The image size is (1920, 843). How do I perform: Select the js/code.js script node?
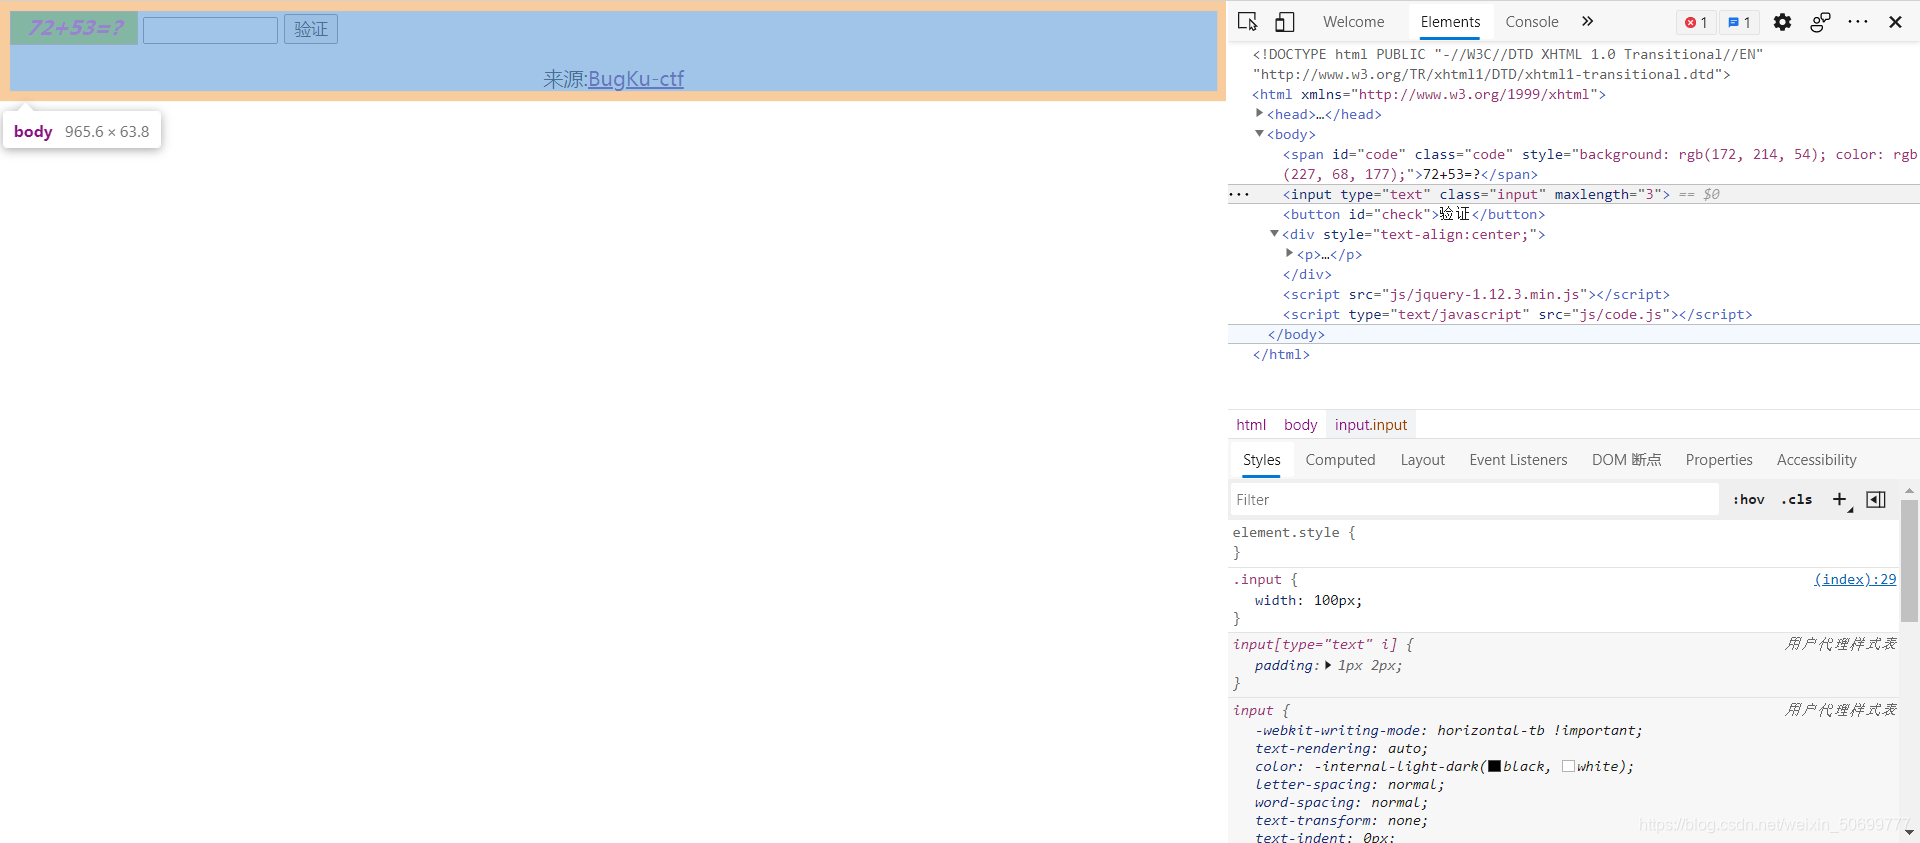pyautogui.click(x=1517, y=314)
